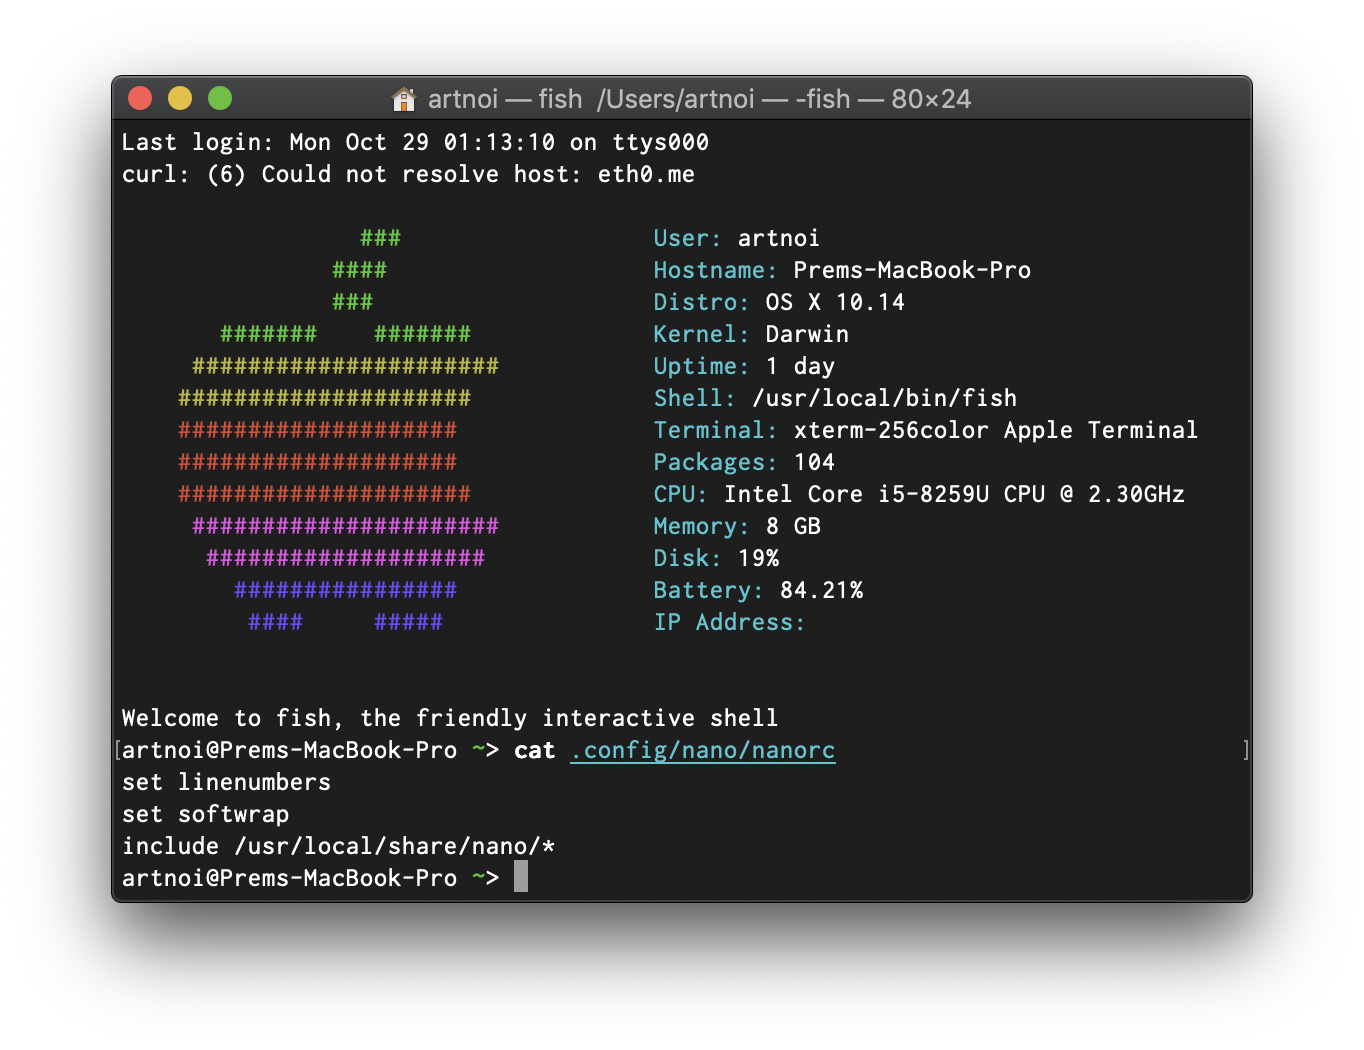Click the yellow minimize window button
Viewport: 1364px width, 1050px height.
click(180, 98)
